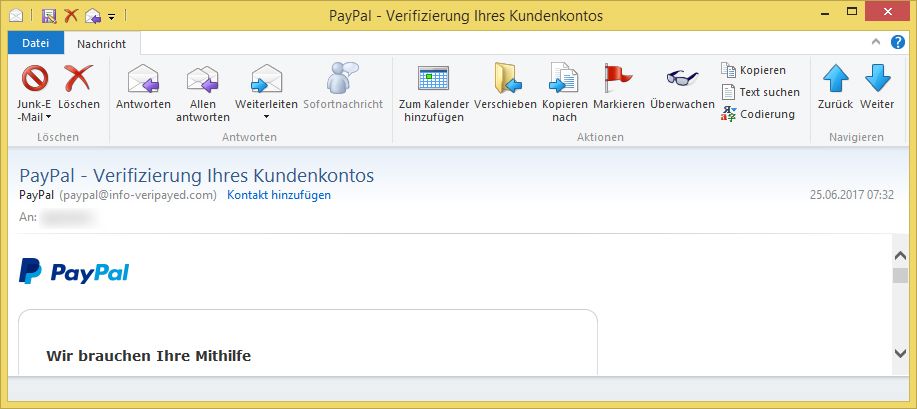917x409 pixels.
Task: Click the date 25.06.2017 07:32
Action: point(852,195)
